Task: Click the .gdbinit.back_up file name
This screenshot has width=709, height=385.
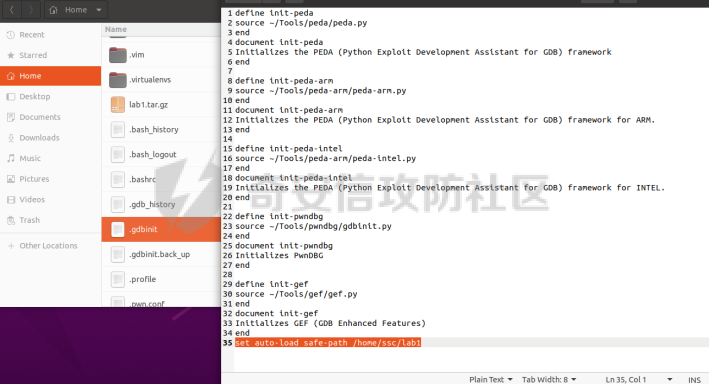Action: (x=160, y=254)
